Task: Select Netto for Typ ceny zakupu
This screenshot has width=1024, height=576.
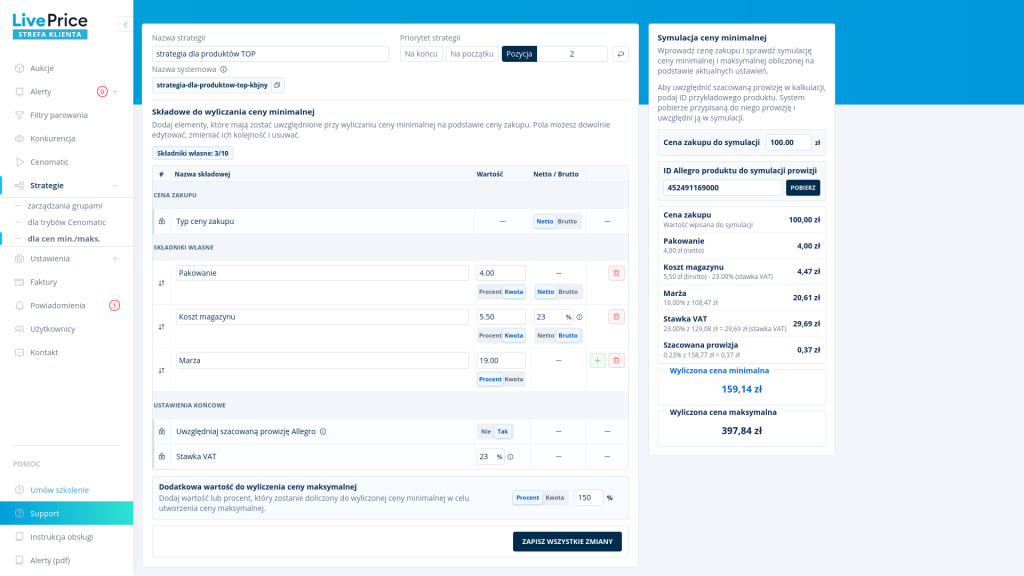Action: [x=545, y=221]
